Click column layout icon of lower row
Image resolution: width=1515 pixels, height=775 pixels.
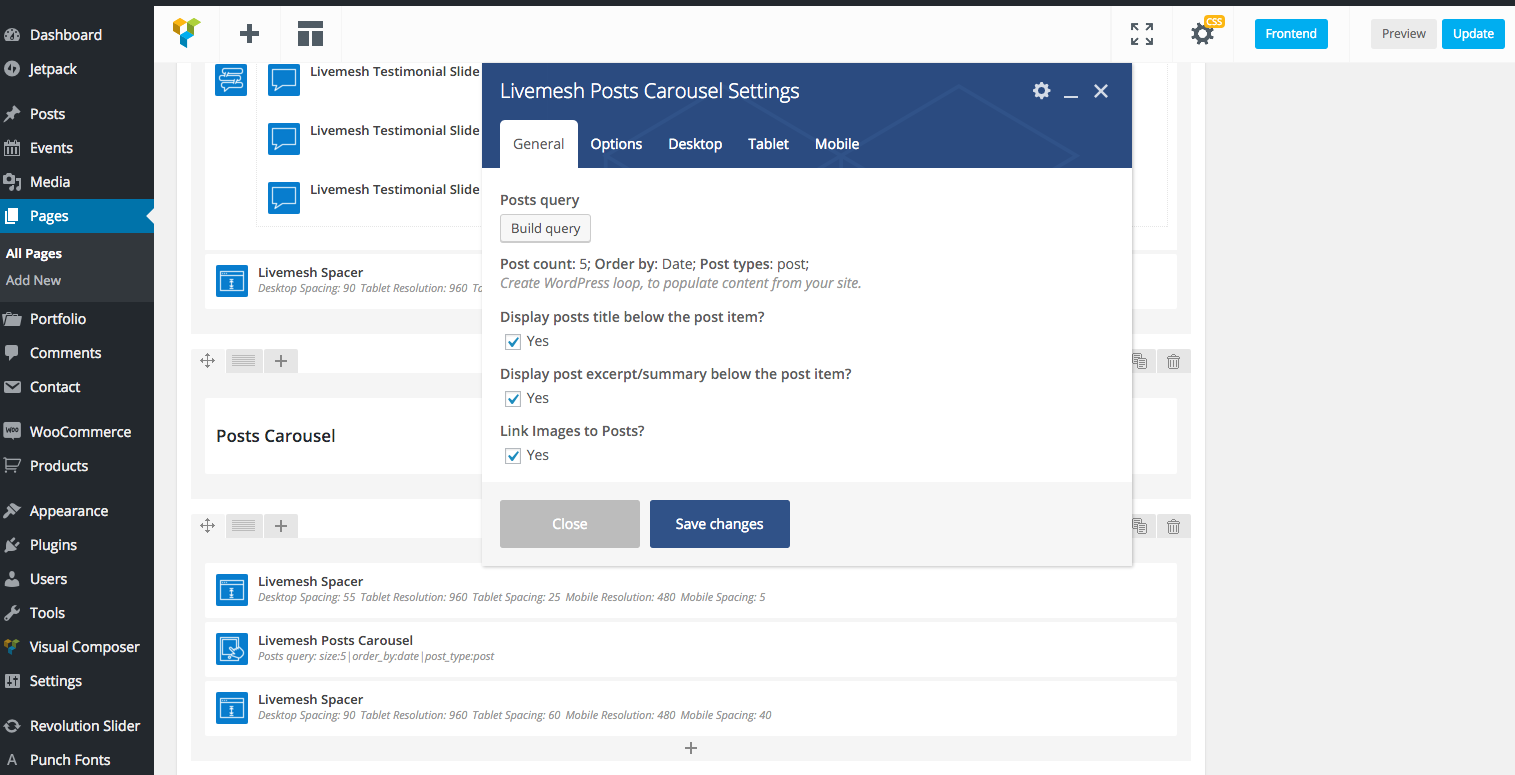[245, 526]
